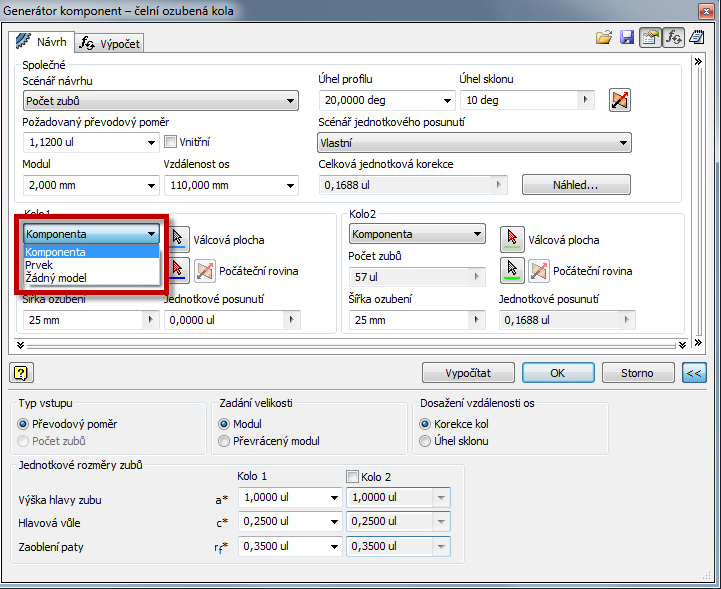The image size is (721, 589).
Task: Choose the Úhel sklonu radio option
Action: click(426, 440)
